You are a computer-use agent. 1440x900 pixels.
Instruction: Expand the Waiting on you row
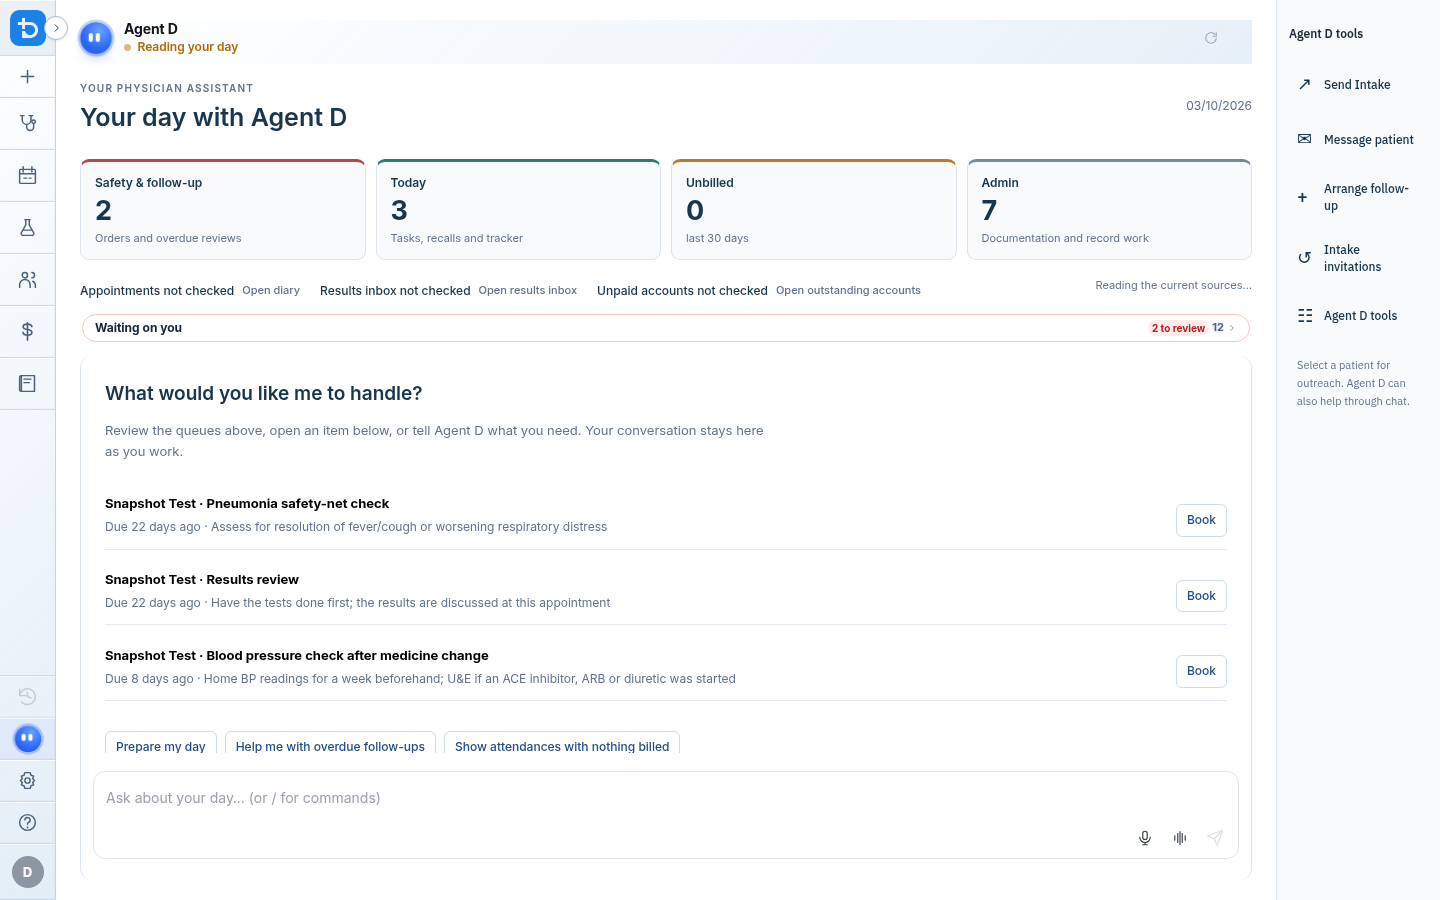click(666, 328)
